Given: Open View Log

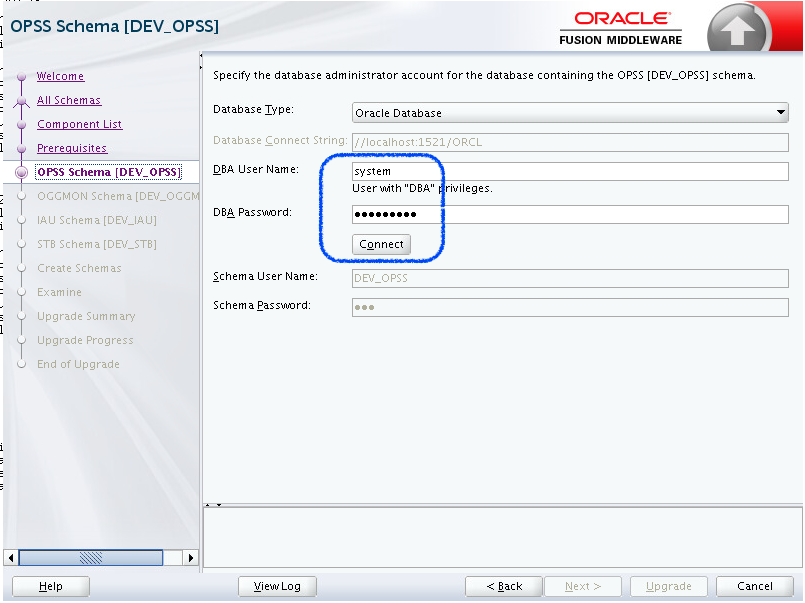Looking at the screenshot, I should pyautogui.click(x=277, y=586).
